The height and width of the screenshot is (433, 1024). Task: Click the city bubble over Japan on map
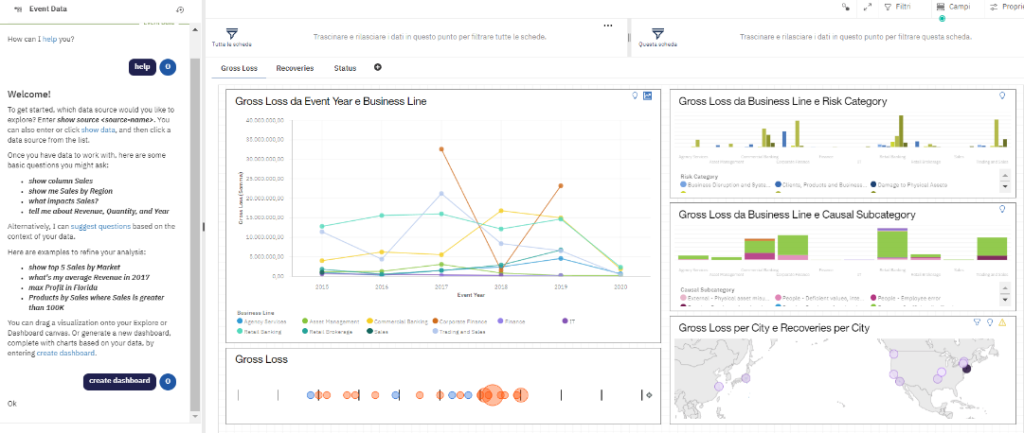click(x=745, y=378)
